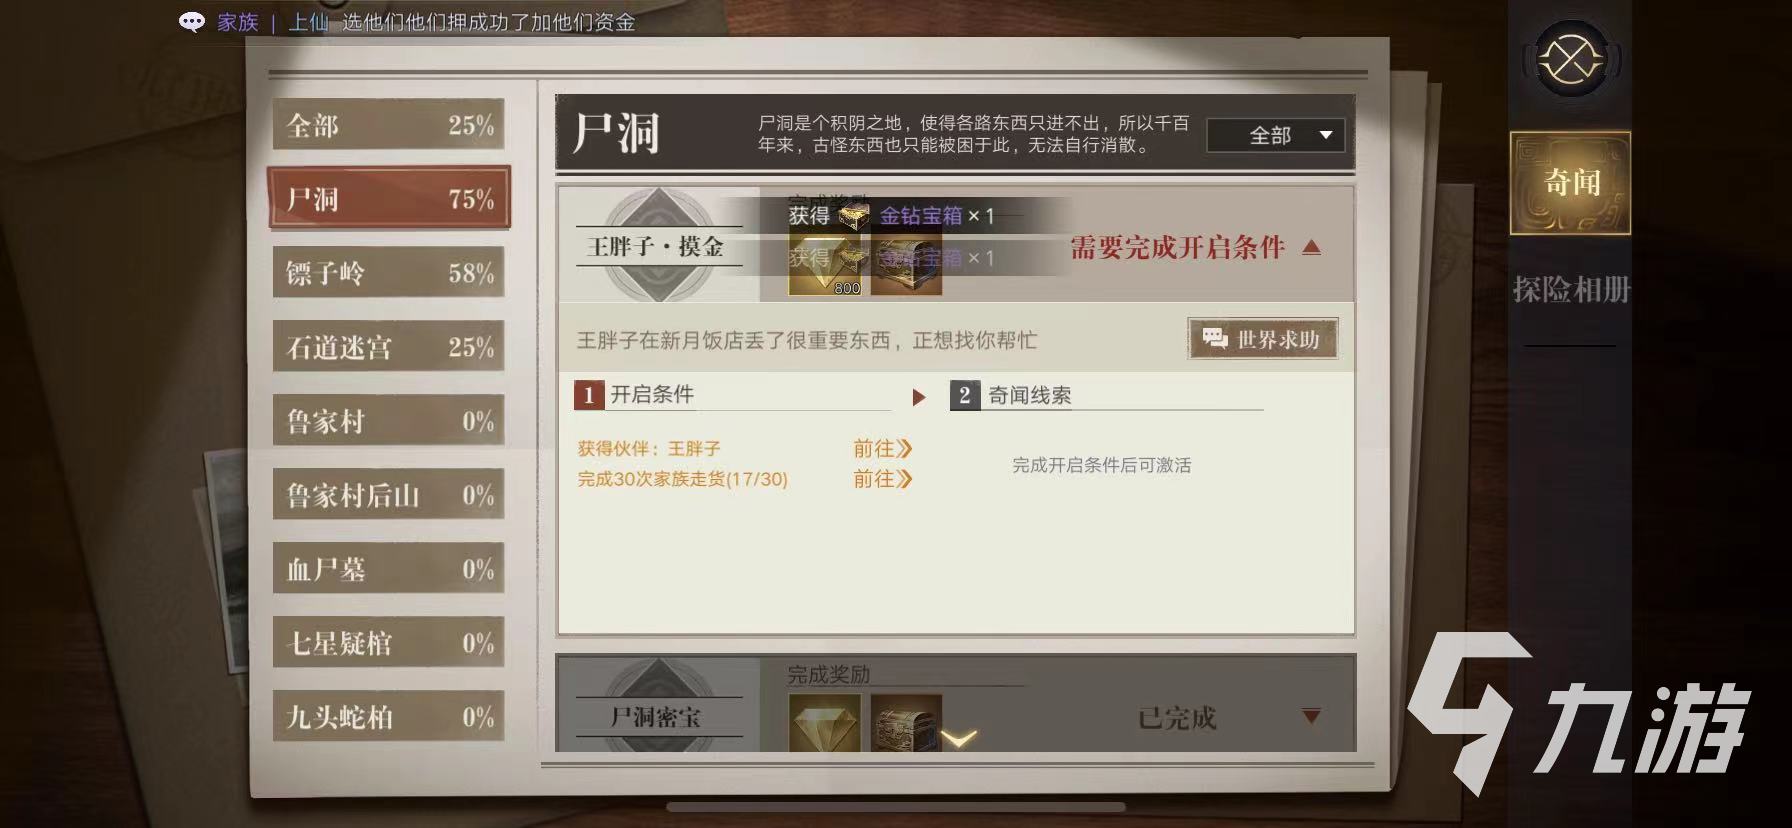Select the 全部 25% category
This screenshot has height=828, width=1792.
[x=389, y=125]
